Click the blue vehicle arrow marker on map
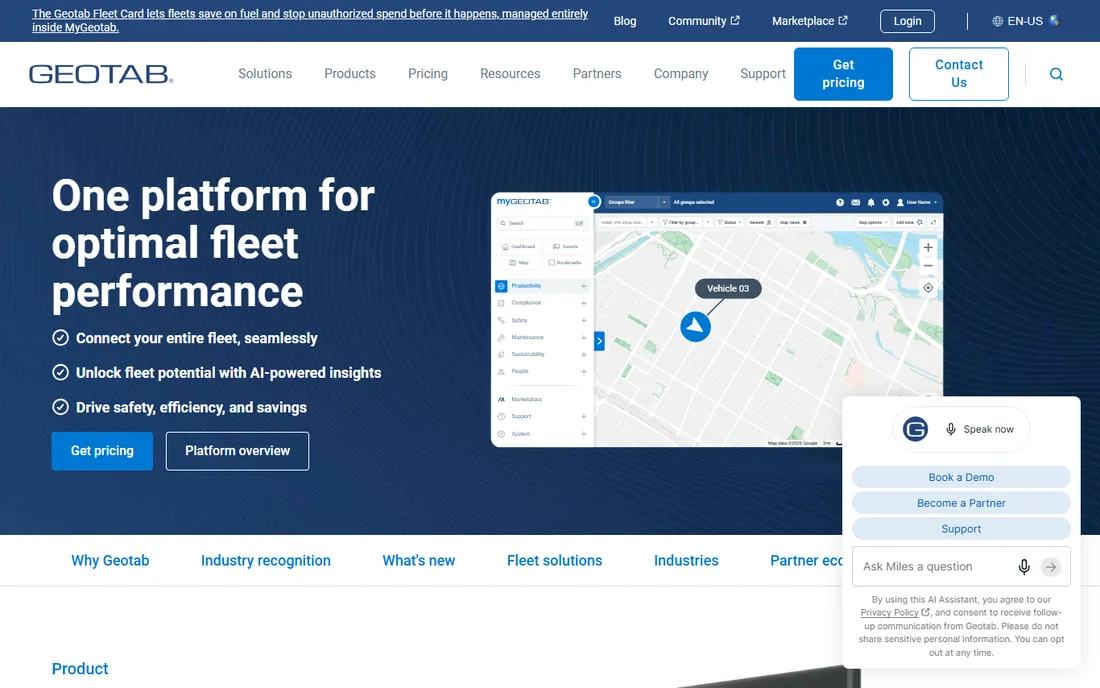 pyautogui.click(x=695, y=327)
